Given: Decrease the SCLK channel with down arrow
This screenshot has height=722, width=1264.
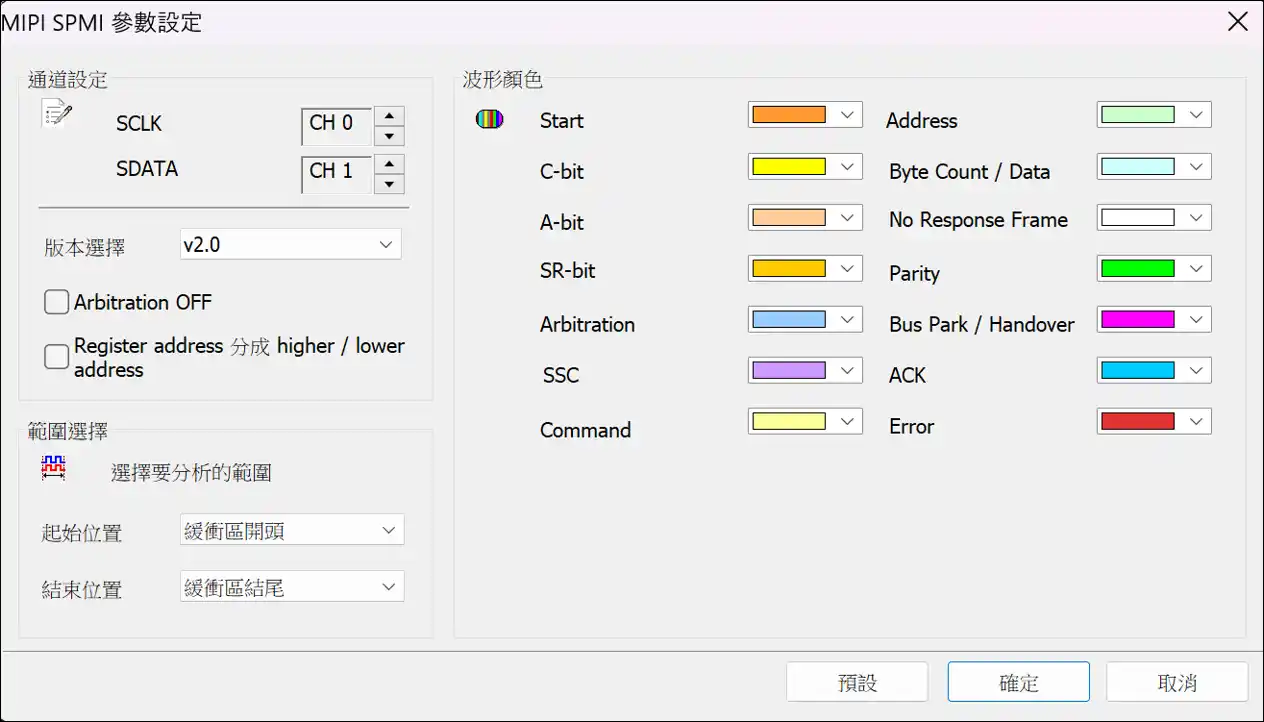Looking at the screenshot, I should pyautogui.click(x=389, y=137).
